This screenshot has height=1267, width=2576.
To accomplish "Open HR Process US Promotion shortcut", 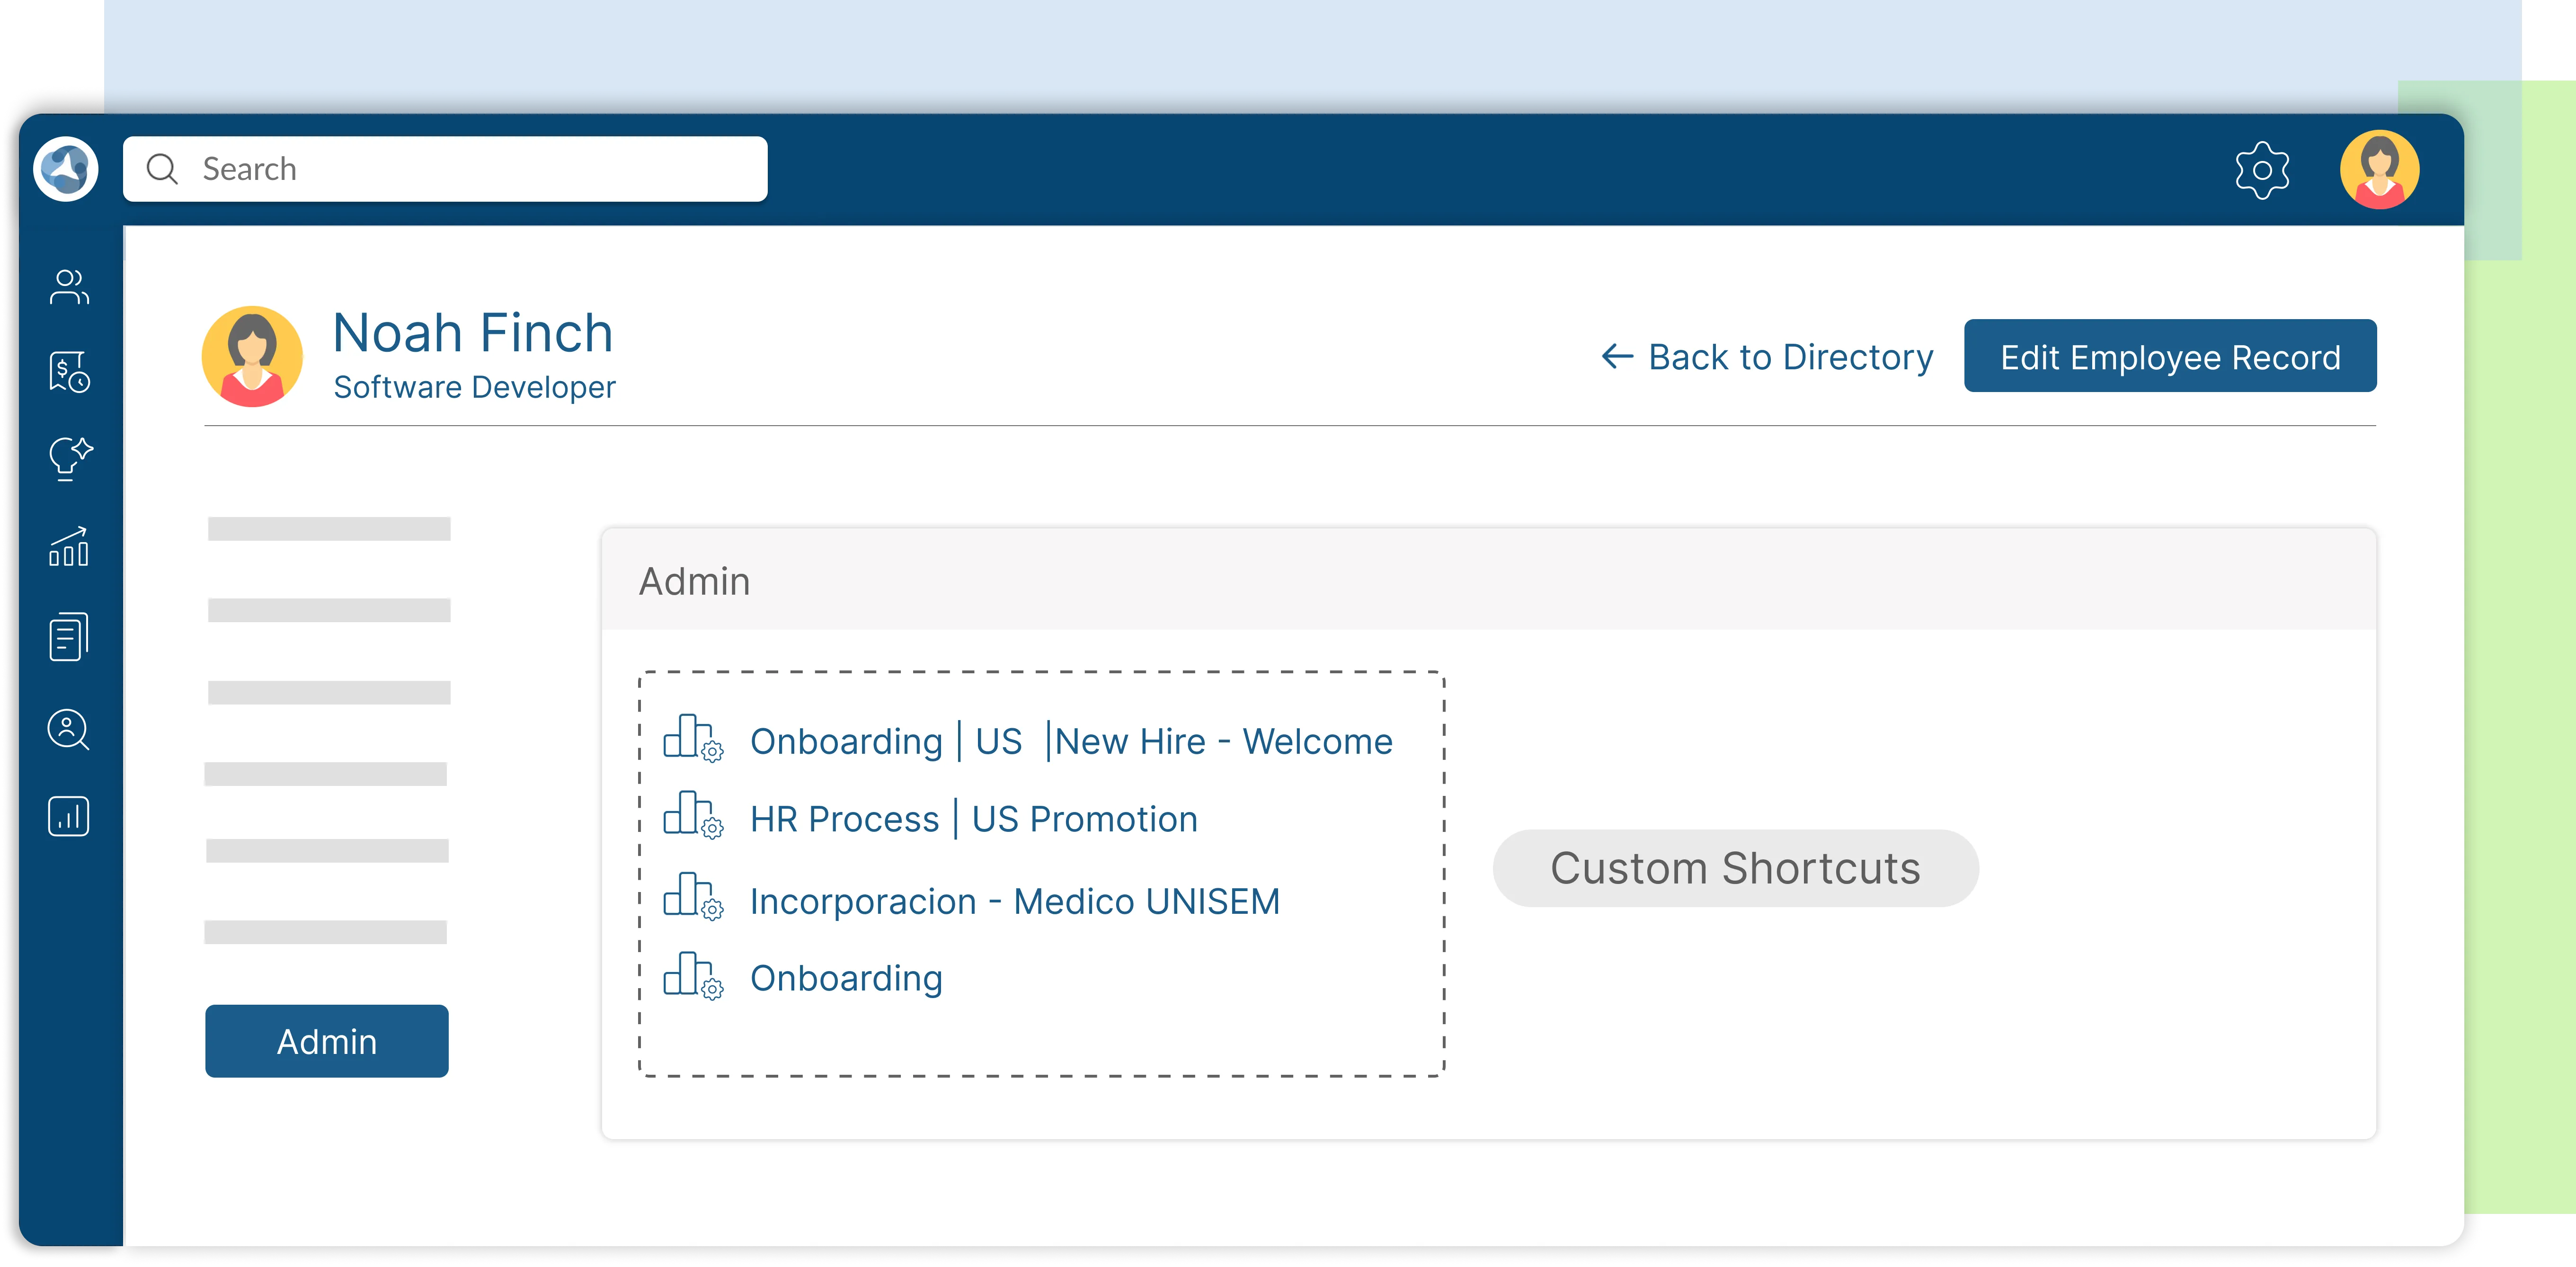I will click(x=973, y=819).
